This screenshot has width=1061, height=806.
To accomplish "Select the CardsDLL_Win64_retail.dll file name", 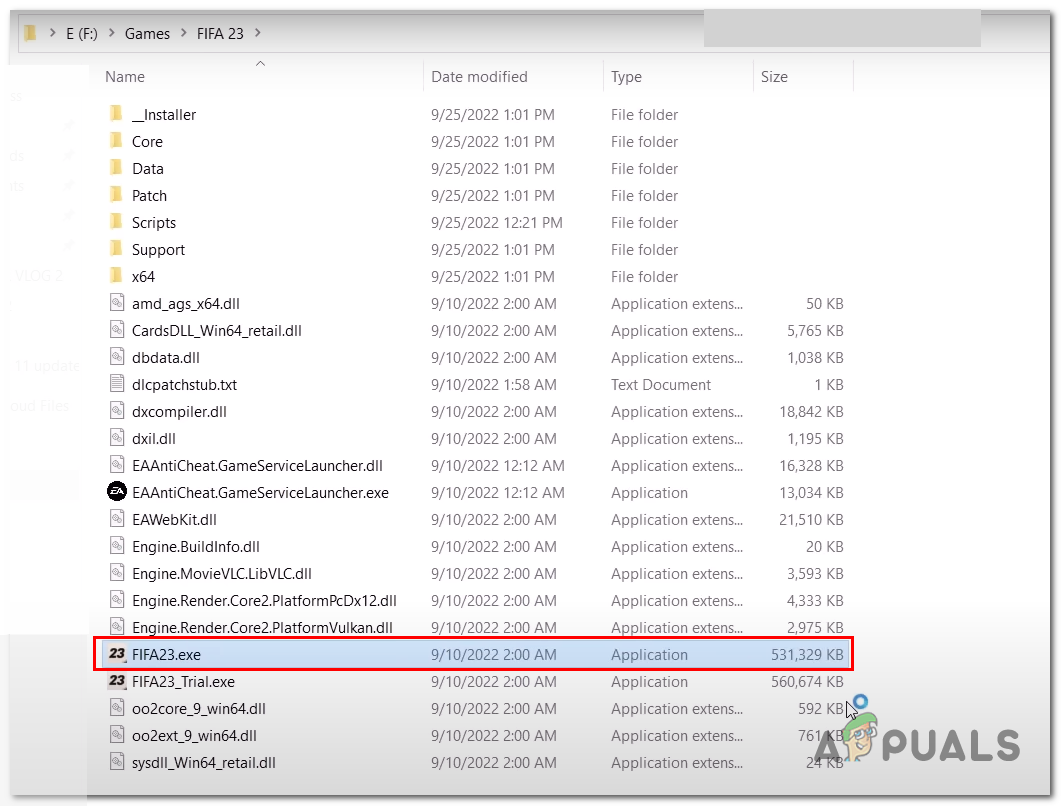I will 217,331.
